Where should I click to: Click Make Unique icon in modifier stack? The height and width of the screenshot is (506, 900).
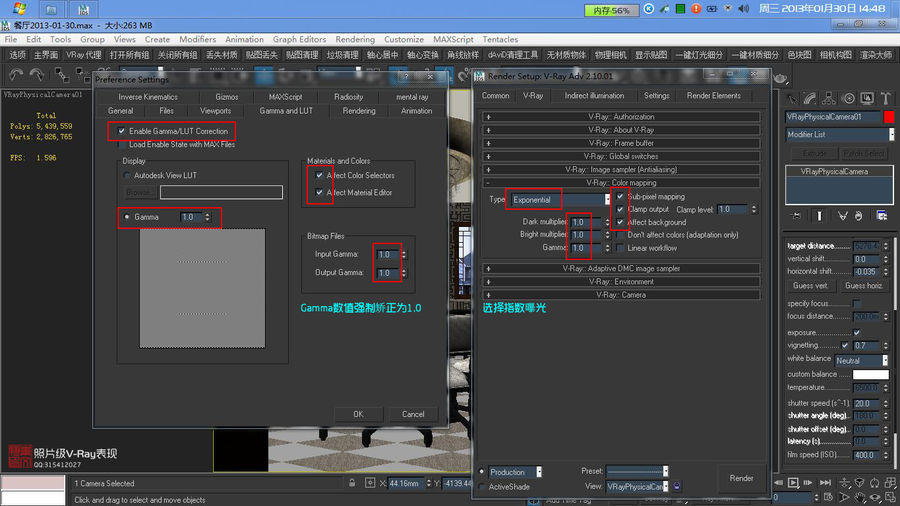[x=842, y=216]
